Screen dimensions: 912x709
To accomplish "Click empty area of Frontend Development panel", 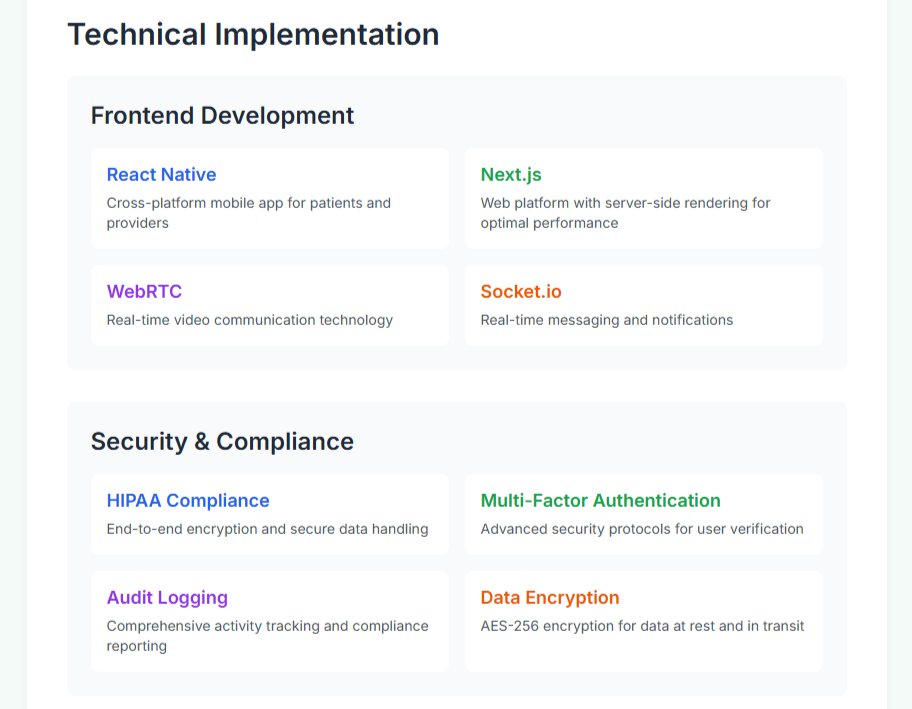I will (x=582, y=116).
